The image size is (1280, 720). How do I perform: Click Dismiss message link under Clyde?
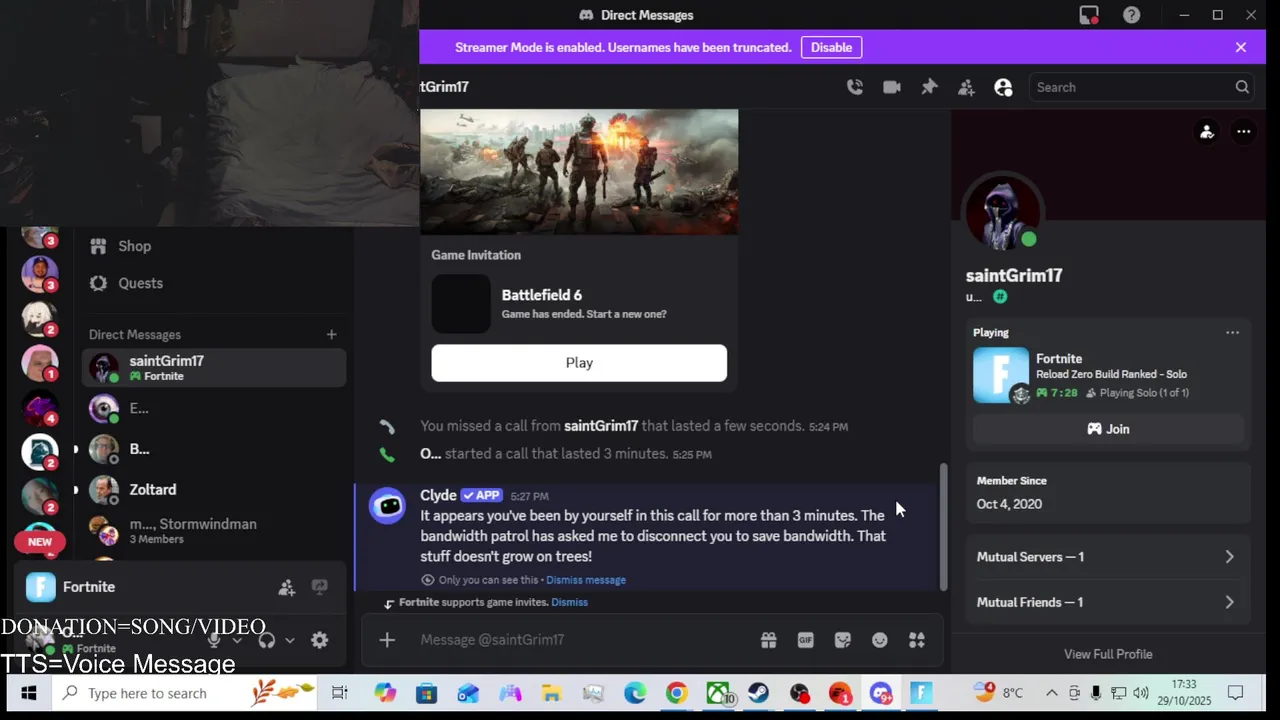586,580
